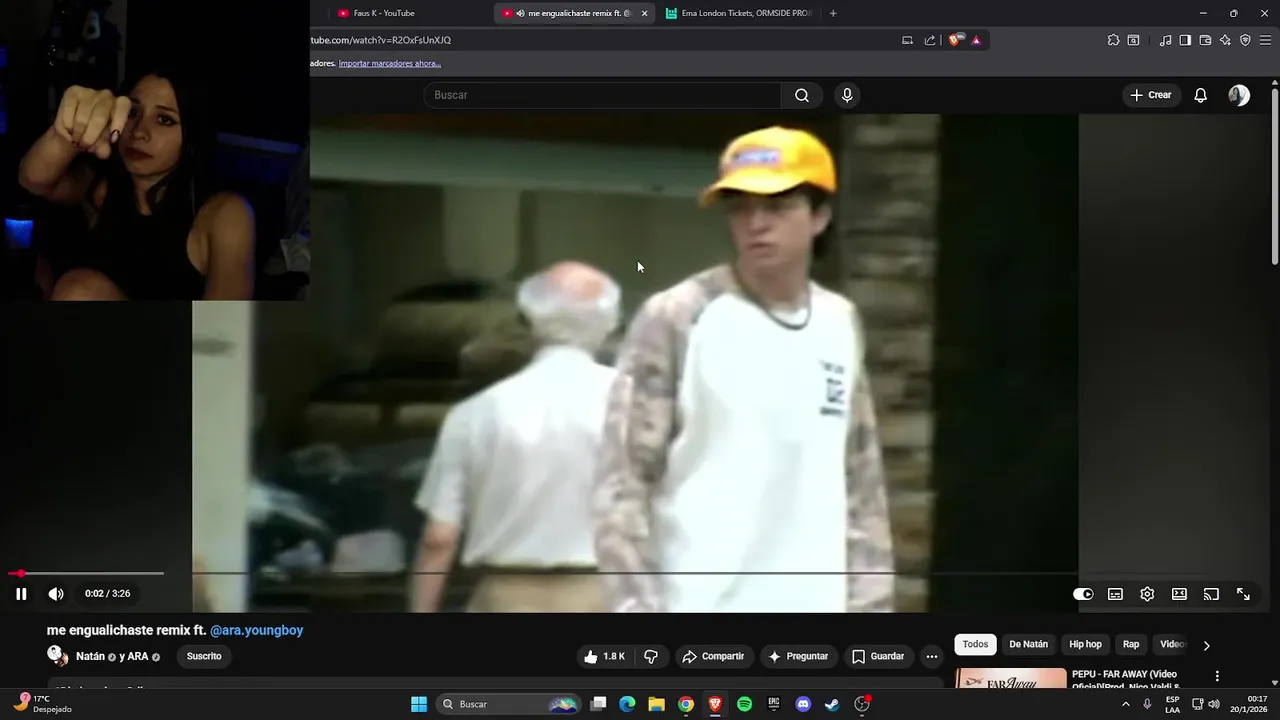
Task: Open Leo AI sparkle icon
Action: tap(1225, 40)
